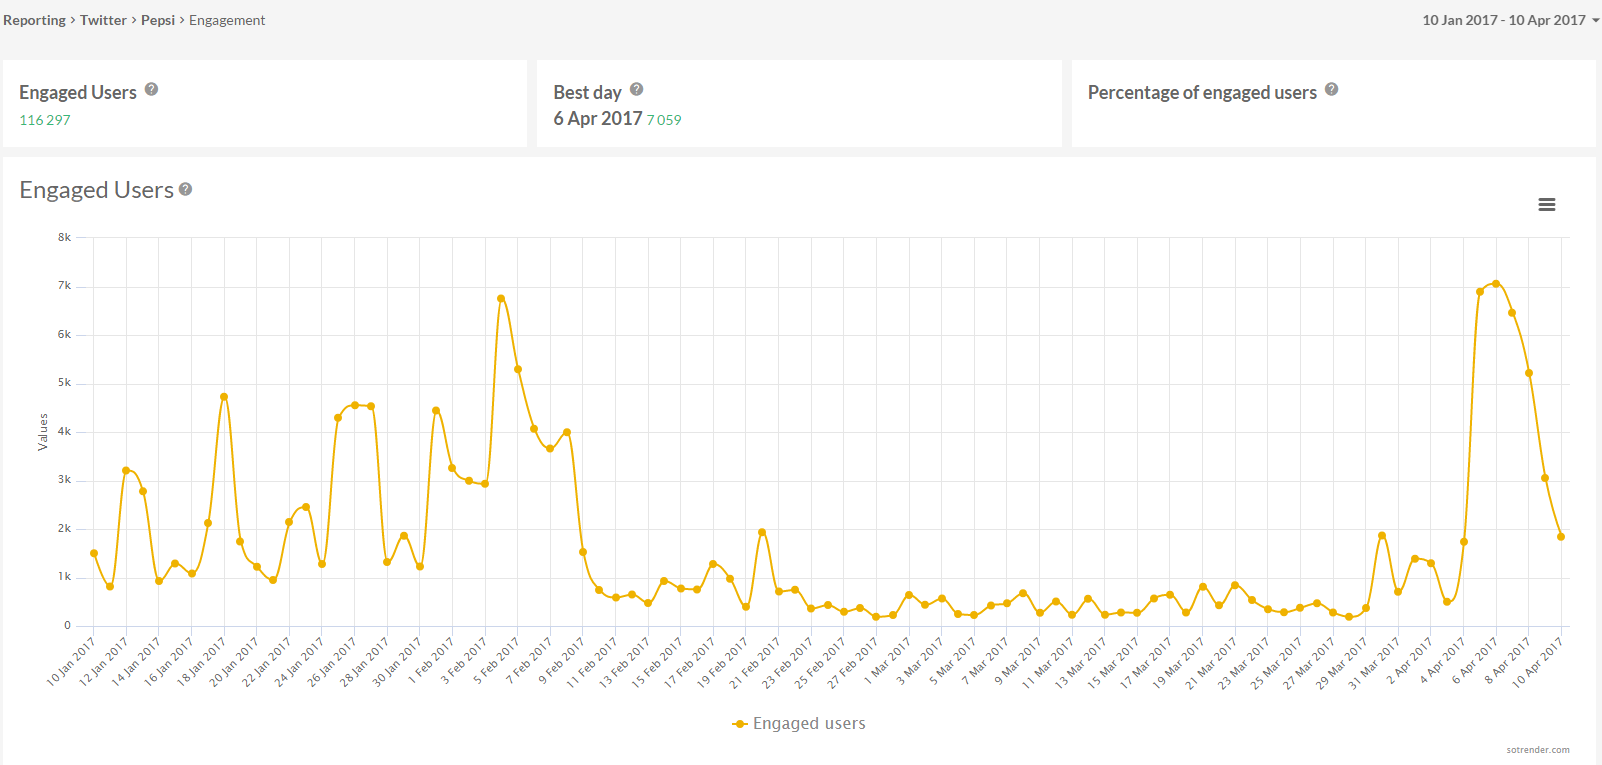This screenshot has width=1602, height=765.
Task: Click the 116 297 engaged users value
Action: [45, 120]
